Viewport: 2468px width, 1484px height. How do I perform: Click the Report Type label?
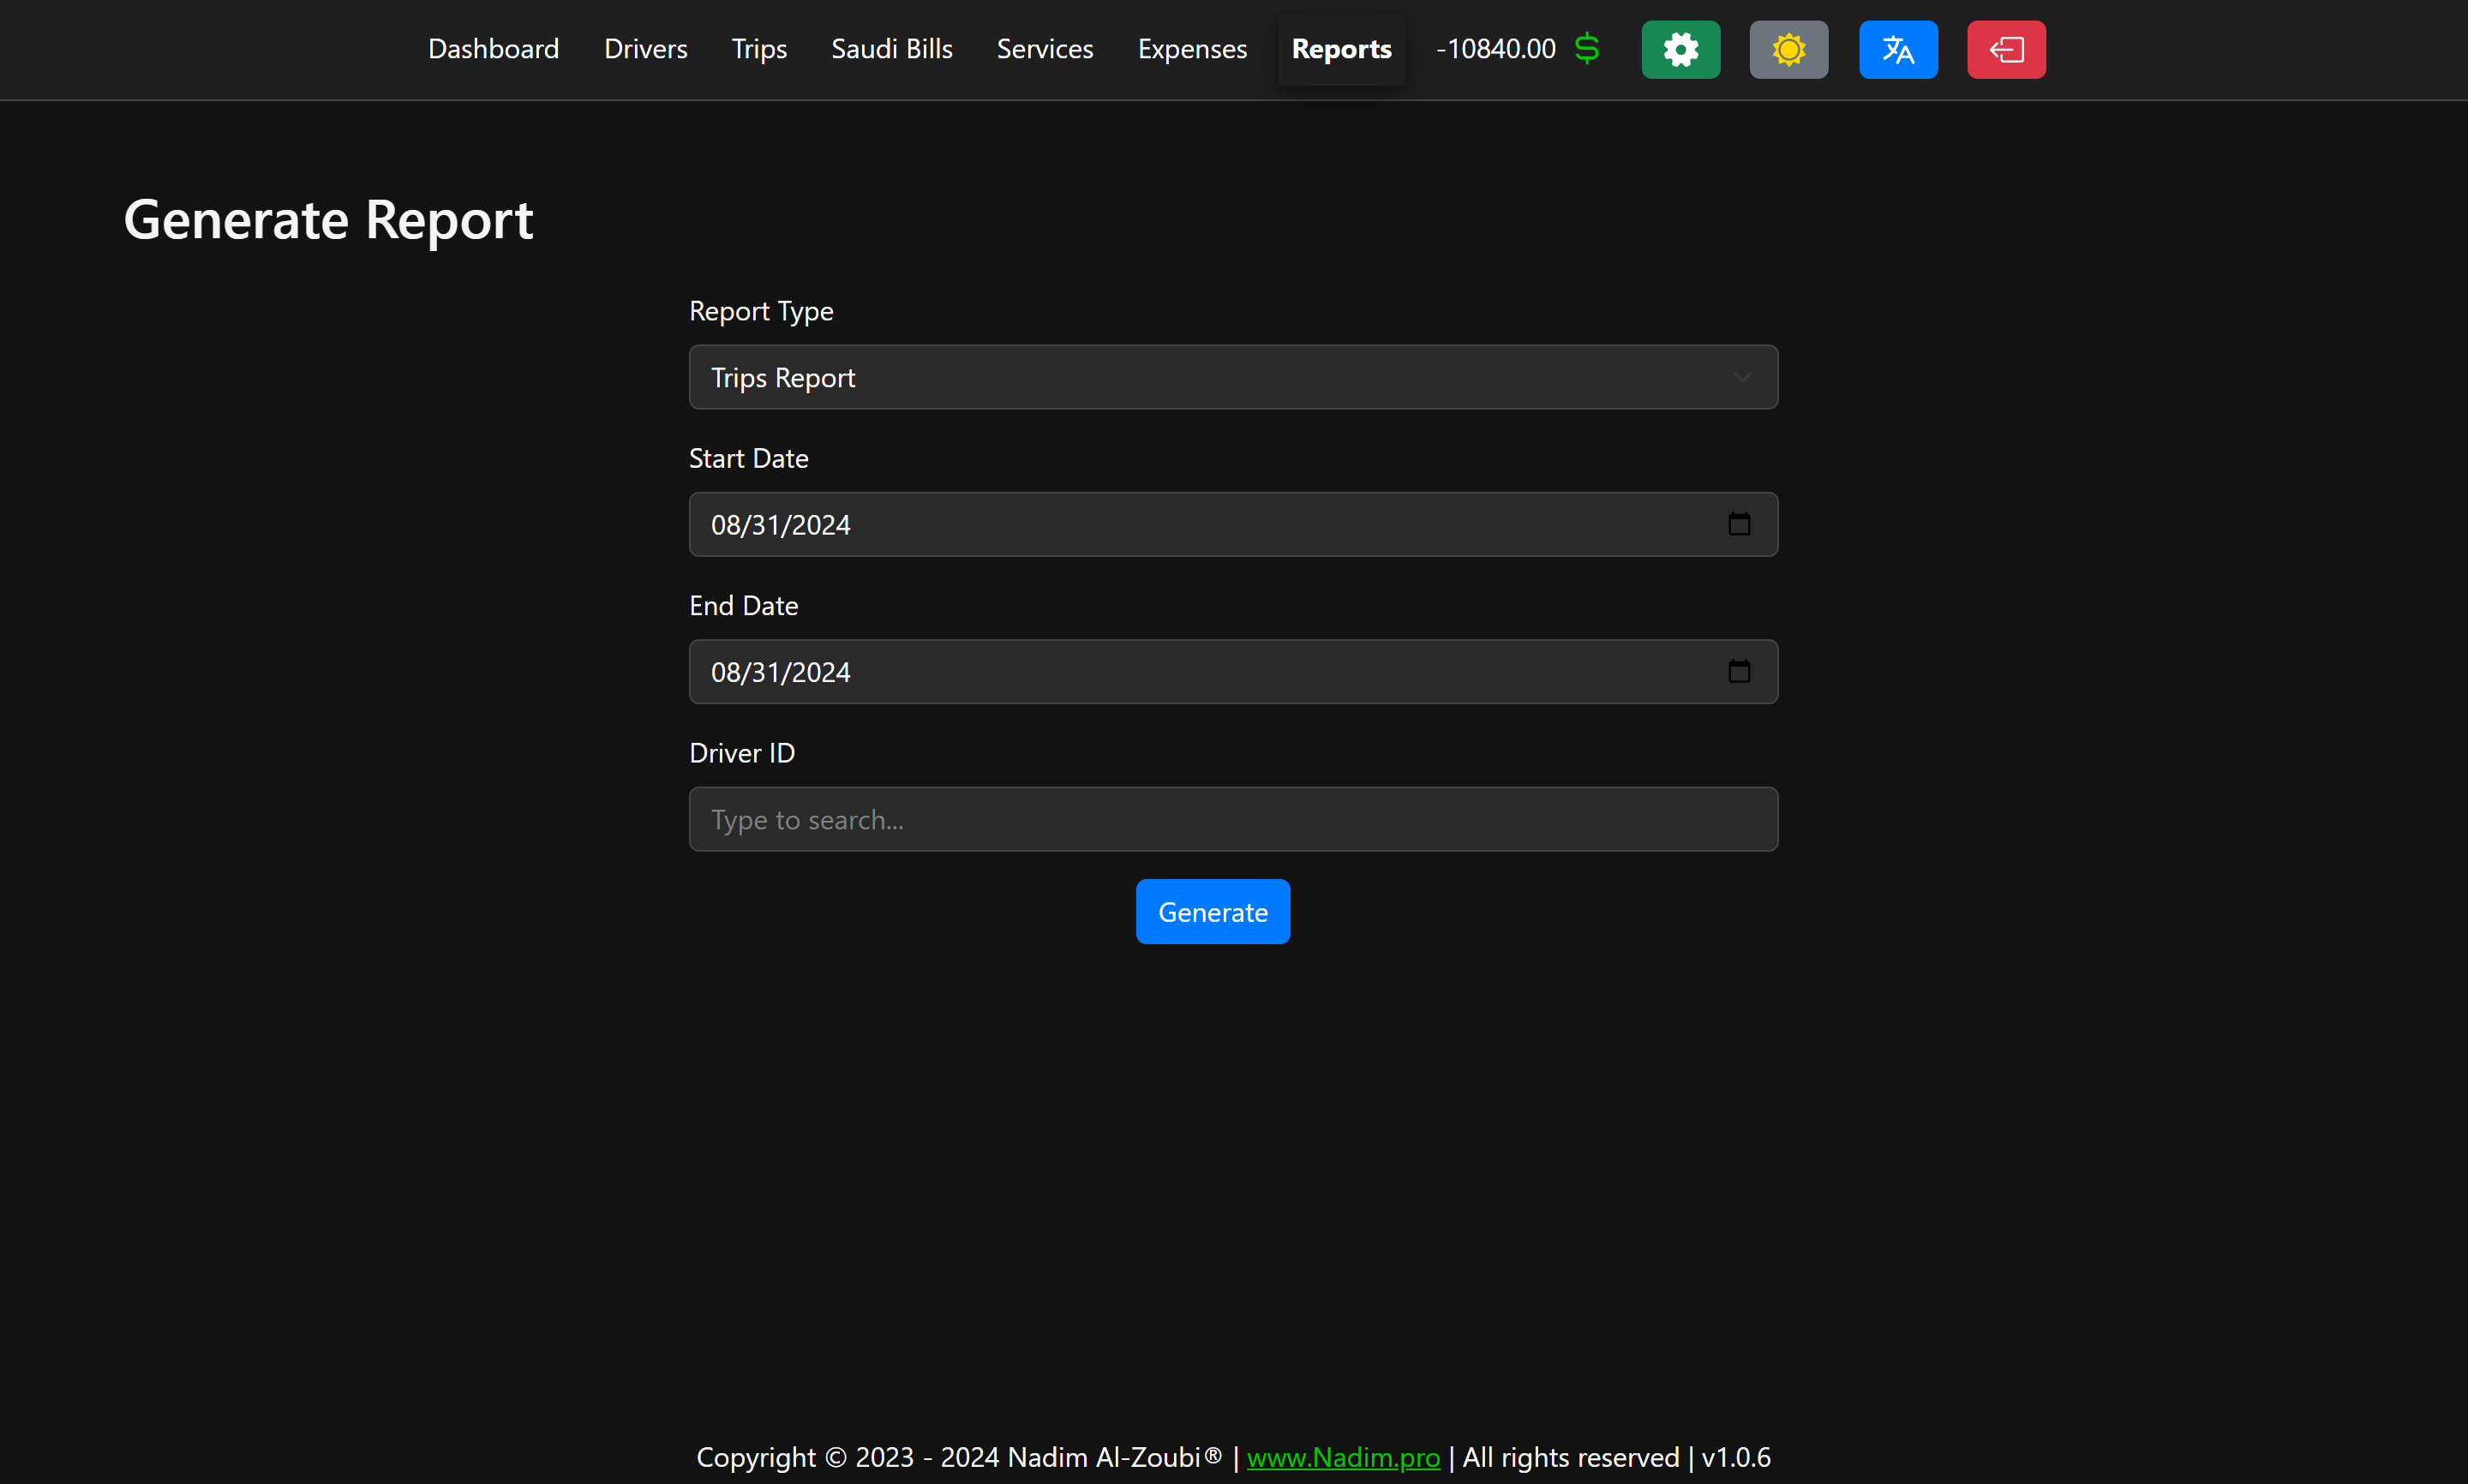click(760, 311)
